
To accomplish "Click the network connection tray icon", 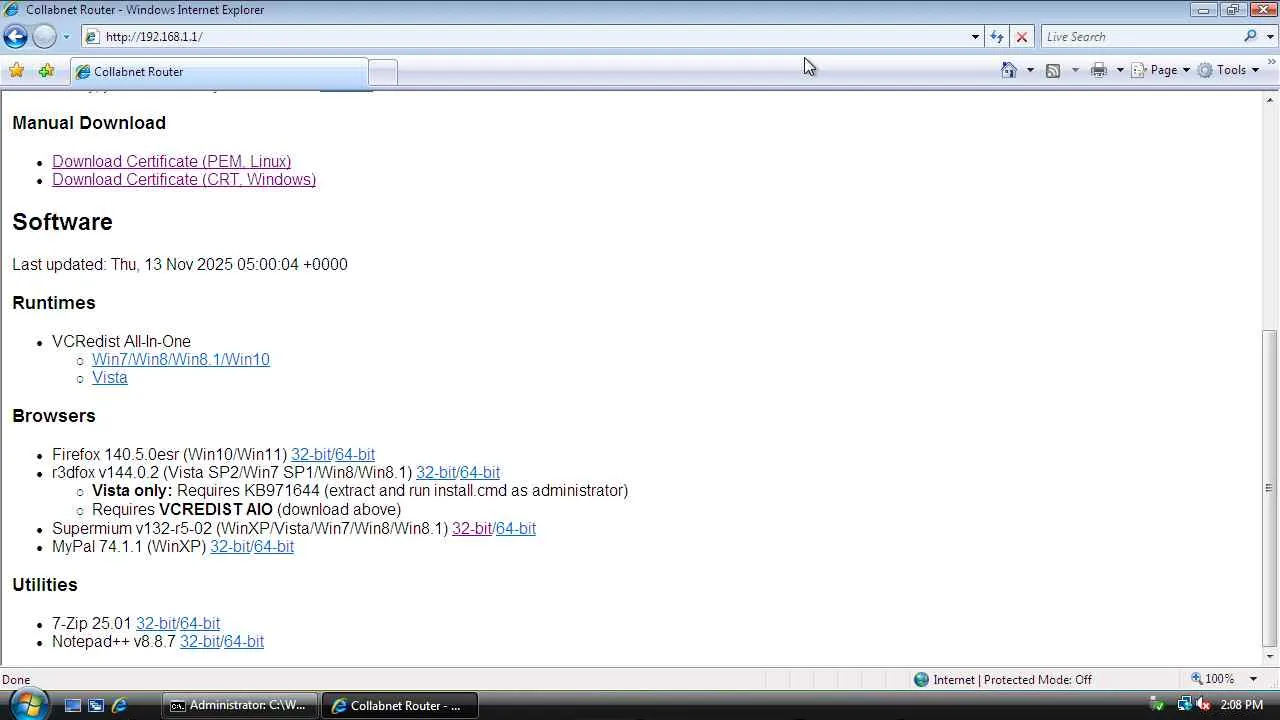I will [x=1184, y=705].
